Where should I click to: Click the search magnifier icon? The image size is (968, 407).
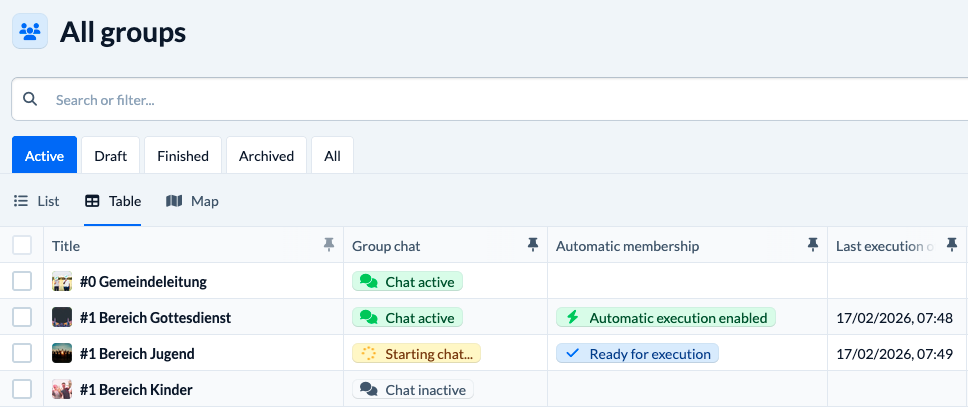pos(30,100)
